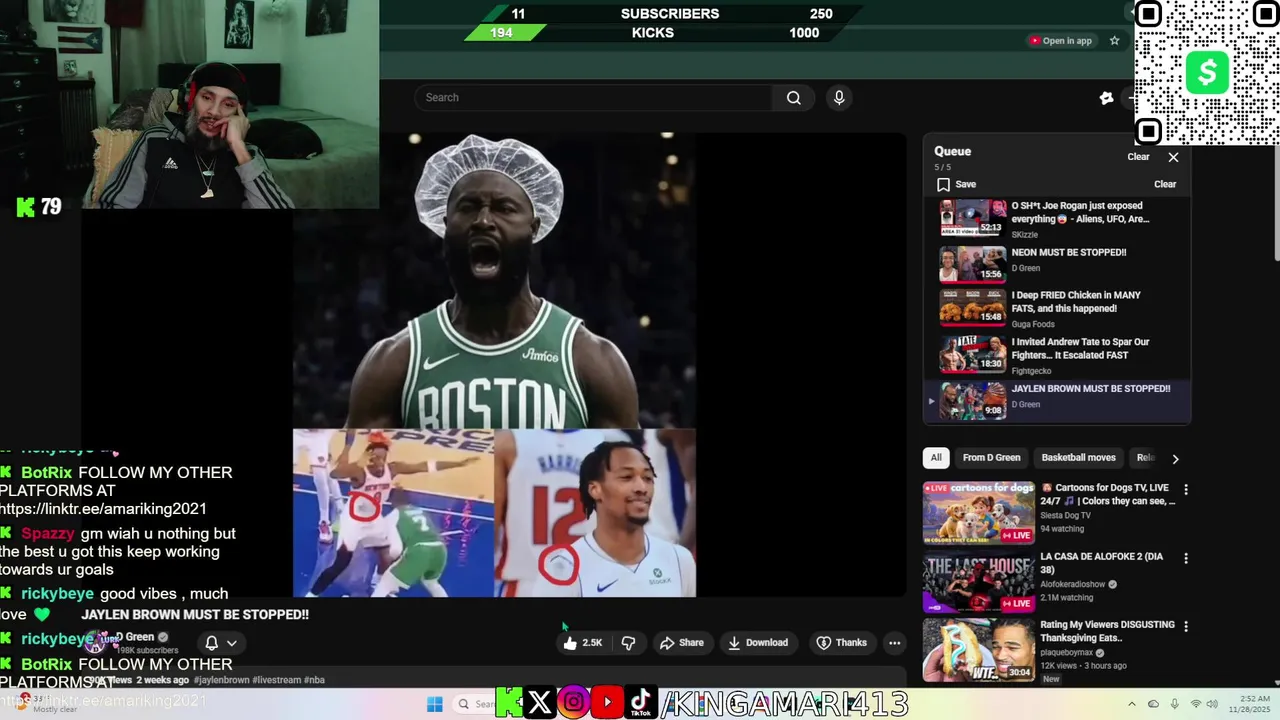Select the Basketball moves chip
Image resolution: width=1280 pixels, height=720 pixels.
[x=1078, y=458]
